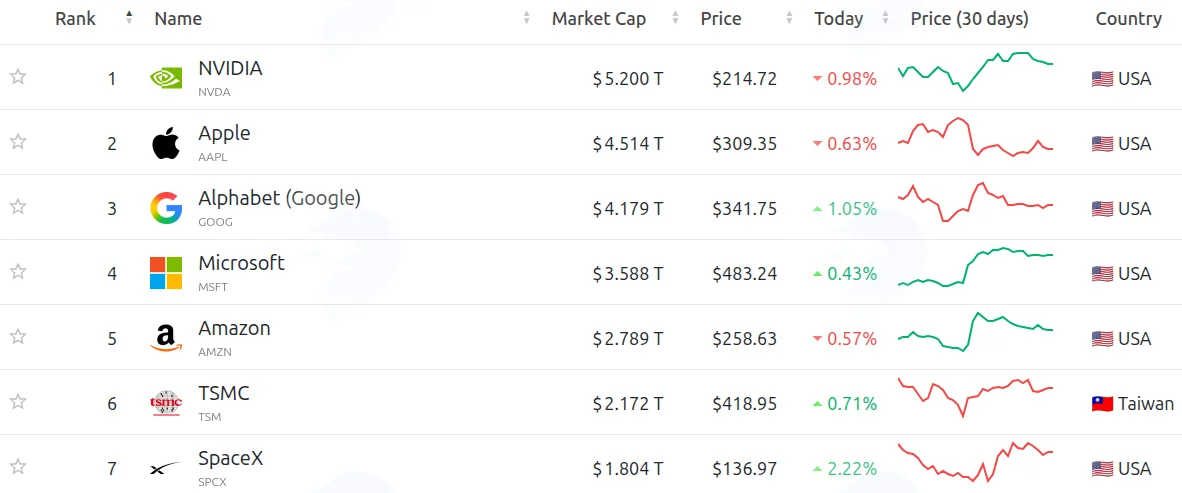Sort table by Rank column arrows

129,17
